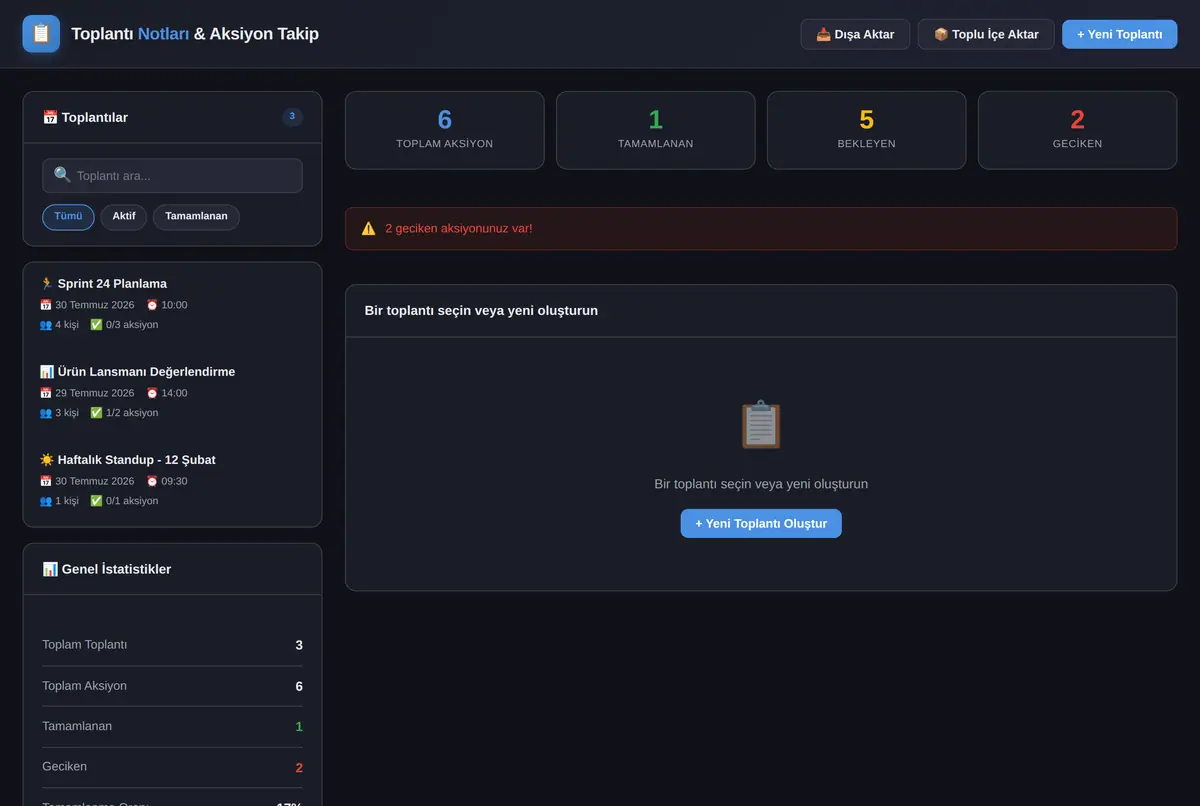
Task: Filter meetings by Tamamlanan
Action: 196,217
